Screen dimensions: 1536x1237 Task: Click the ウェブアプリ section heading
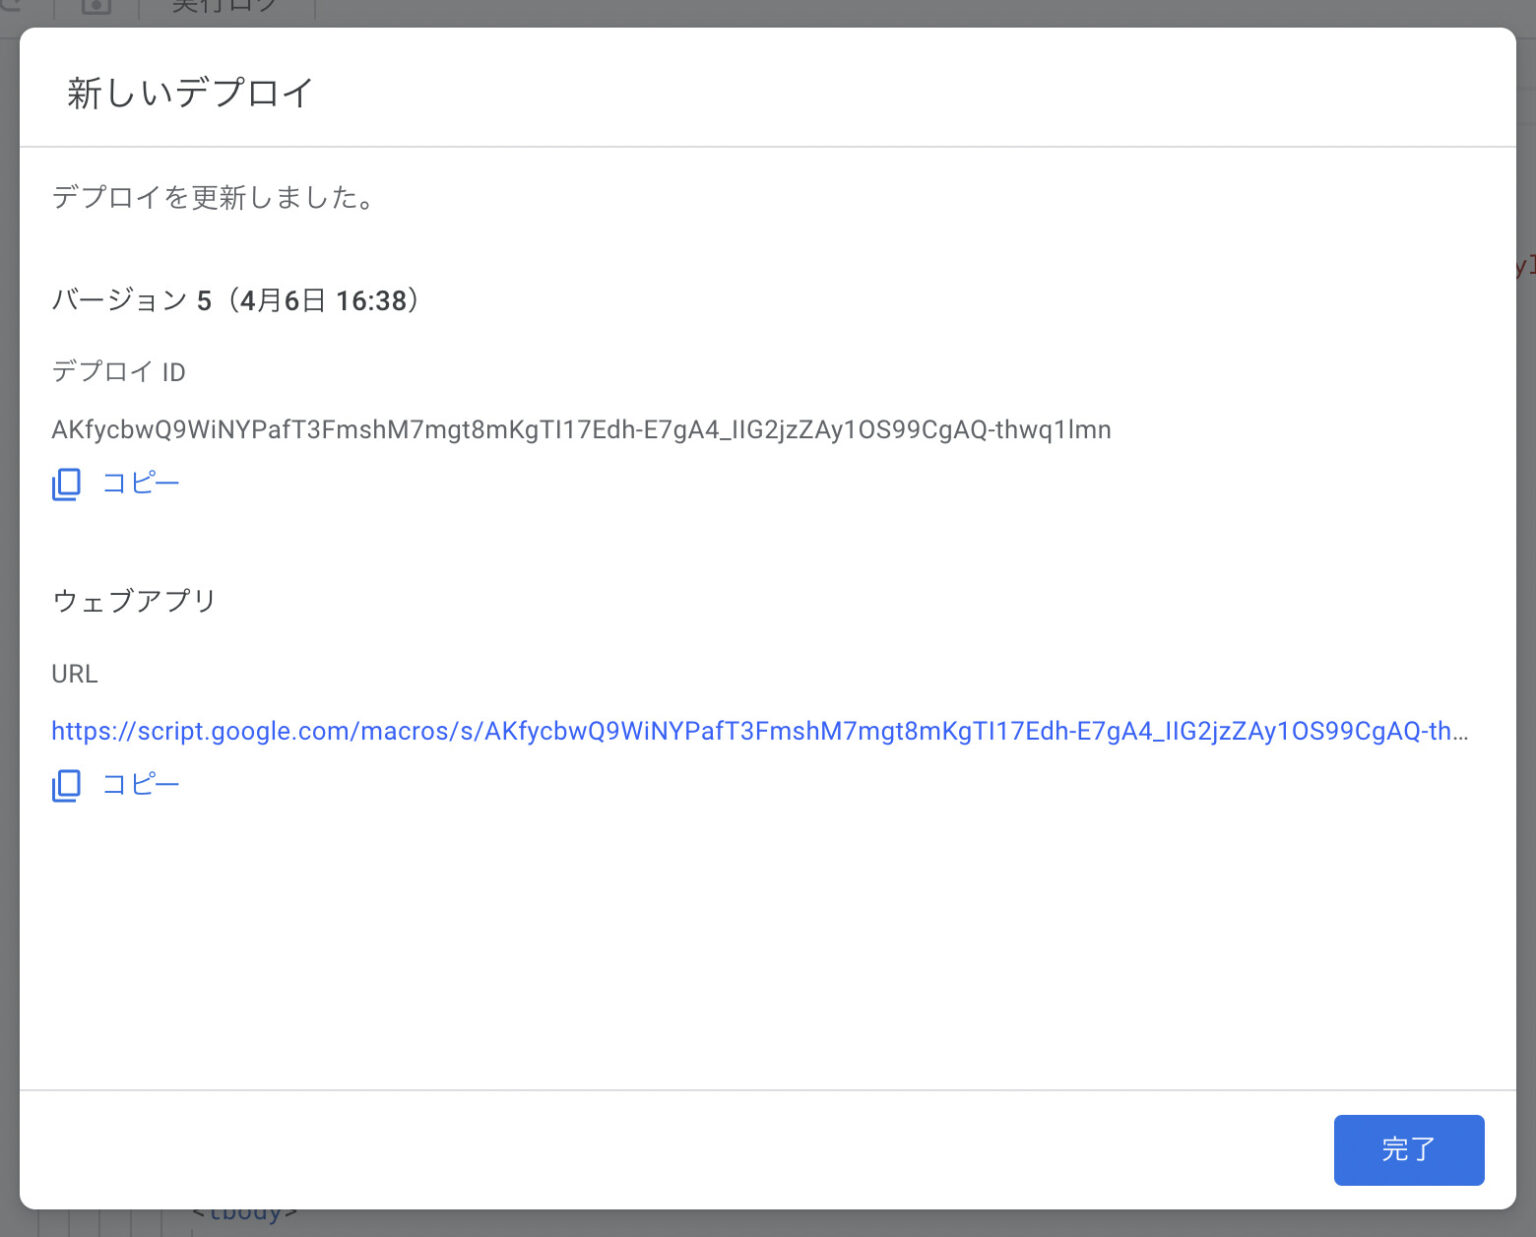pos(133,601)
